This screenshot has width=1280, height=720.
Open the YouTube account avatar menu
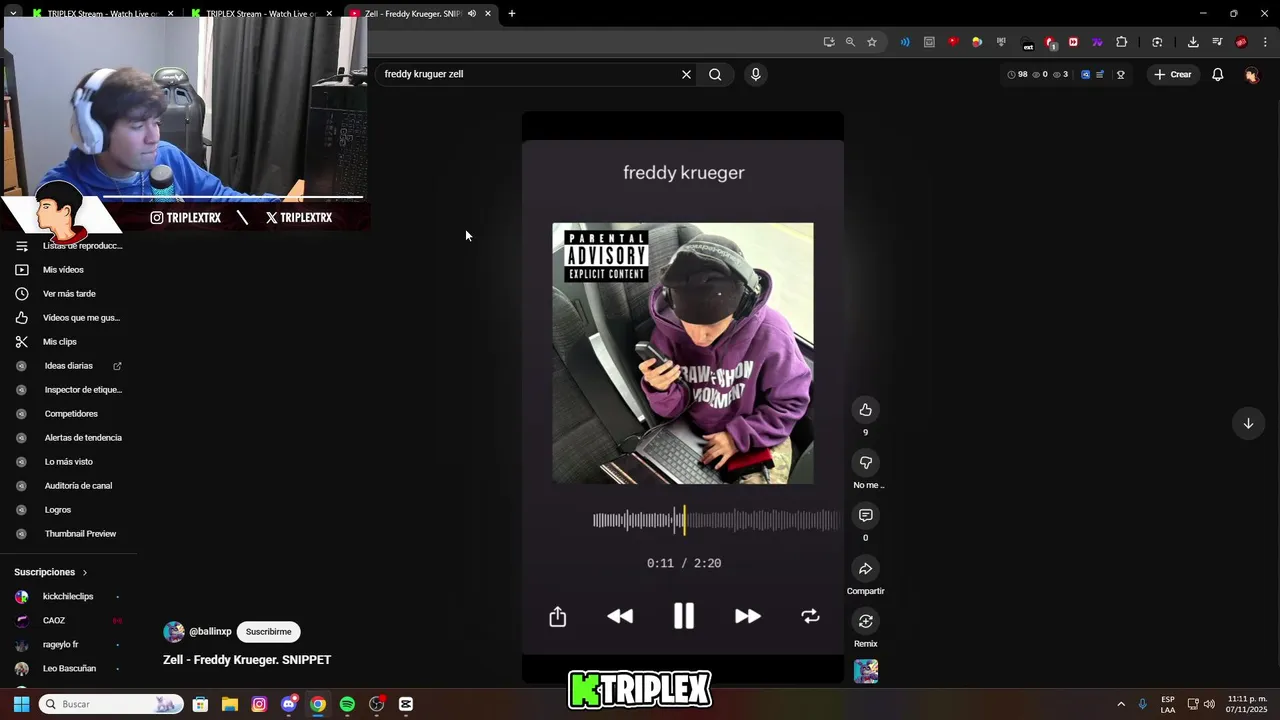coord(1251,74)
